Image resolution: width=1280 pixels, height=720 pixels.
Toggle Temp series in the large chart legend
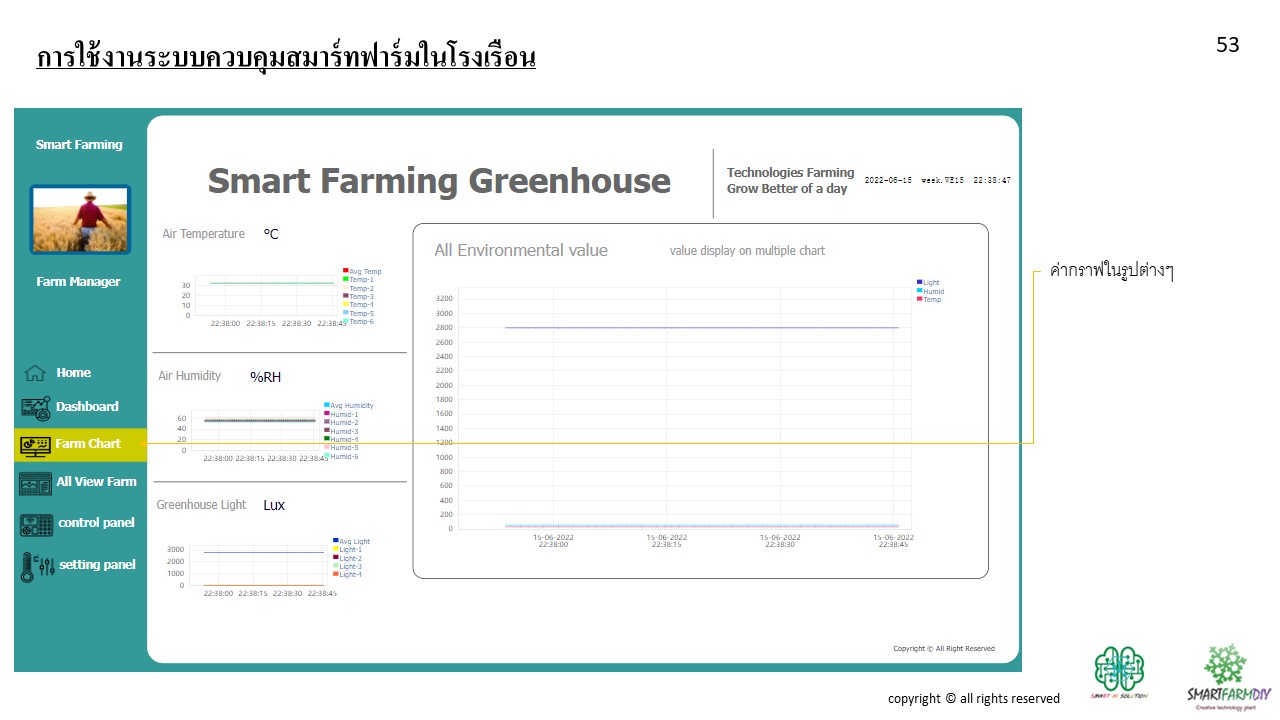point(928,299)
